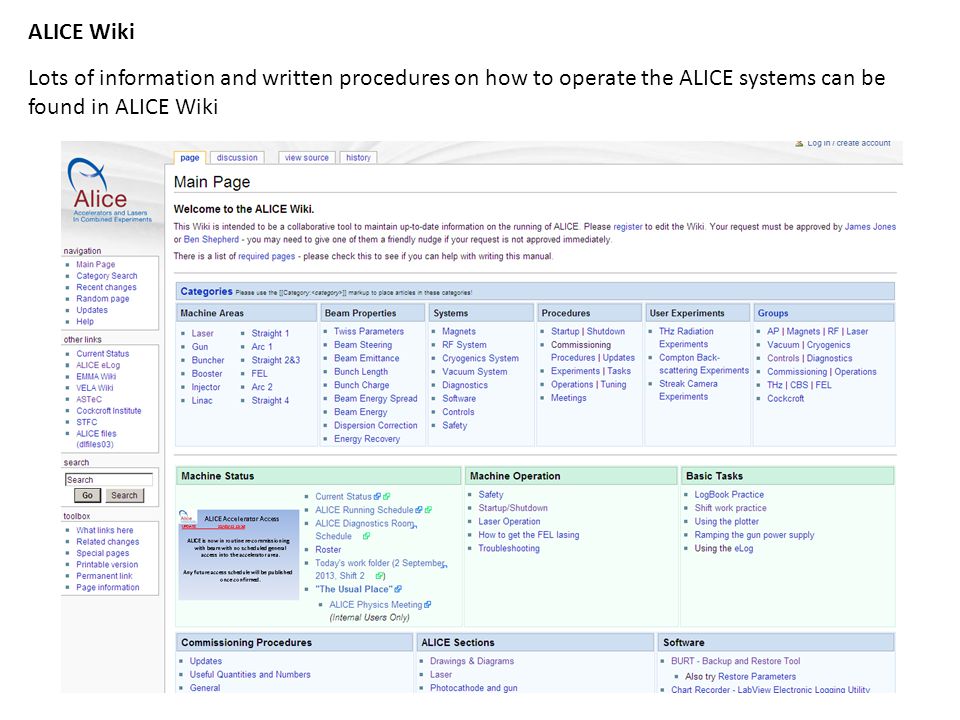960x720 pixels.
Task: Open Printable version link
Action: tap(107, 564)
